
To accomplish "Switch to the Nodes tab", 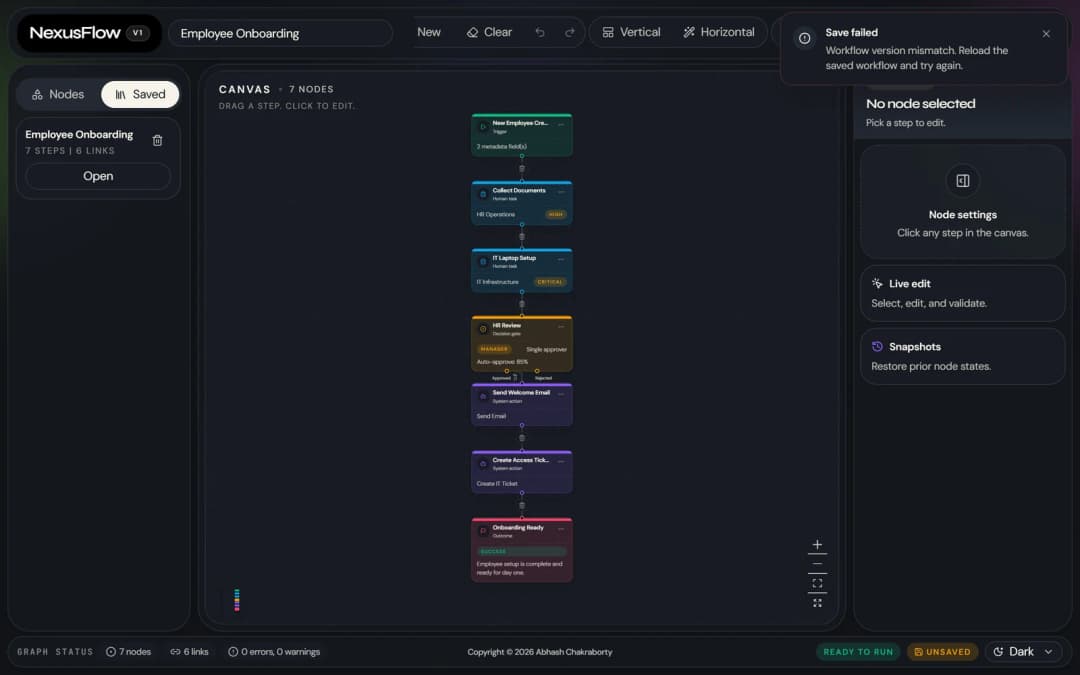I will coord(59,94).
